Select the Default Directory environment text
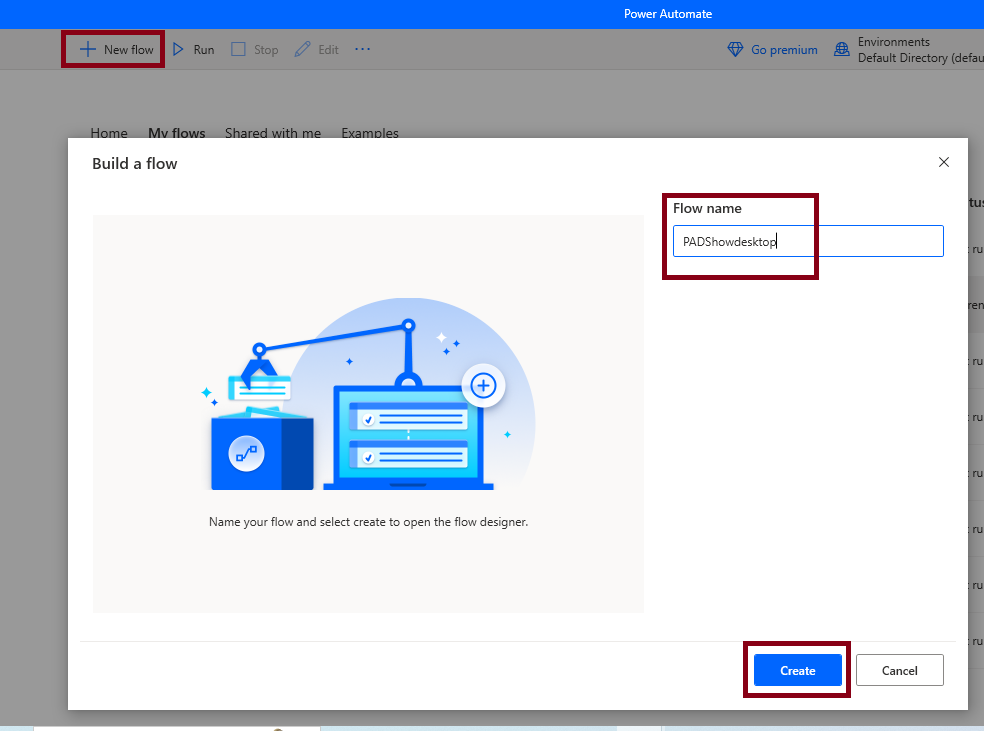 (921, 58)
